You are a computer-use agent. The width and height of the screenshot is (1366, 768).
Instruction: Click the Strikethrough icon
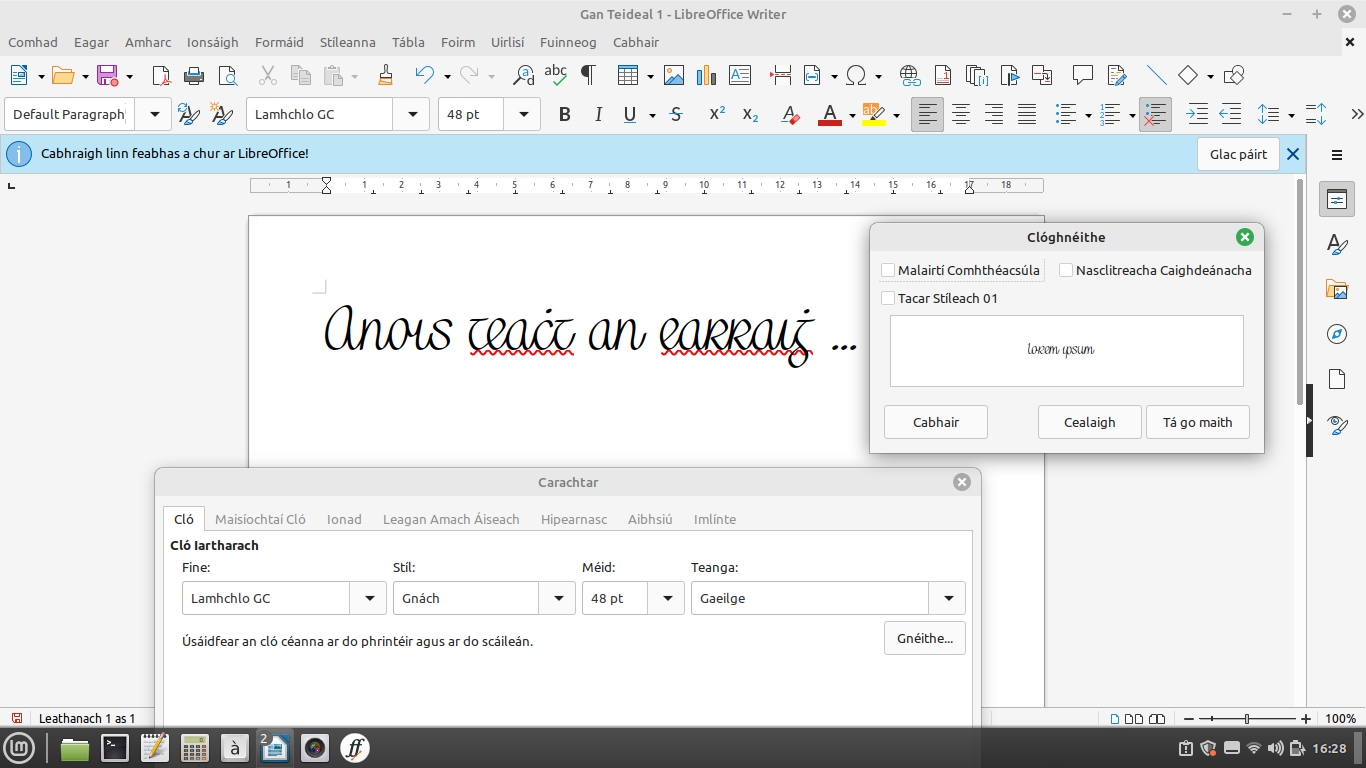coord(676,115)
